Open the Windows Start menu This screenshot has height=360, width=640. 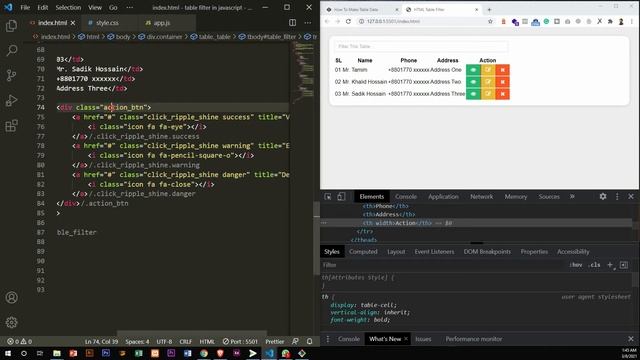pos(8,353)
